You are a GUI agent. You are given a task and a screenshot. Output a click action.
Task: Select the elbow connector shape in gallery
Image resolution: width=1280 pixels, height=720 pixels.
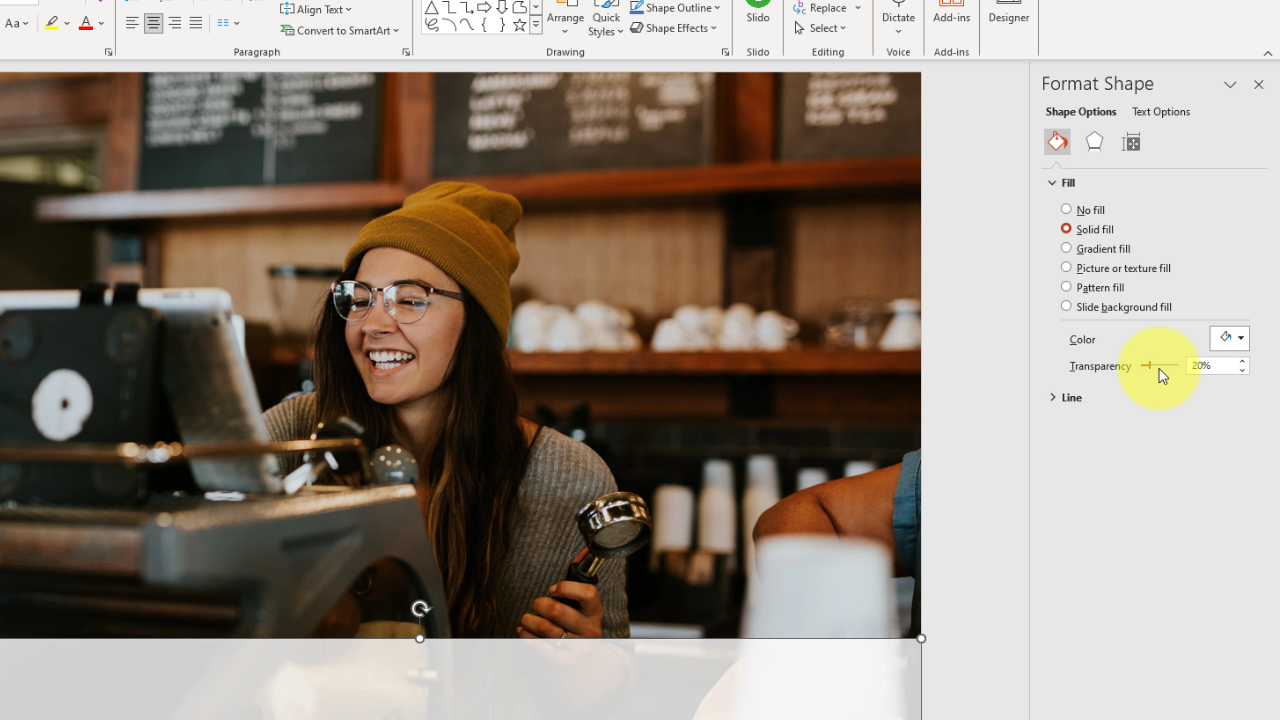(x=449, y=7)
